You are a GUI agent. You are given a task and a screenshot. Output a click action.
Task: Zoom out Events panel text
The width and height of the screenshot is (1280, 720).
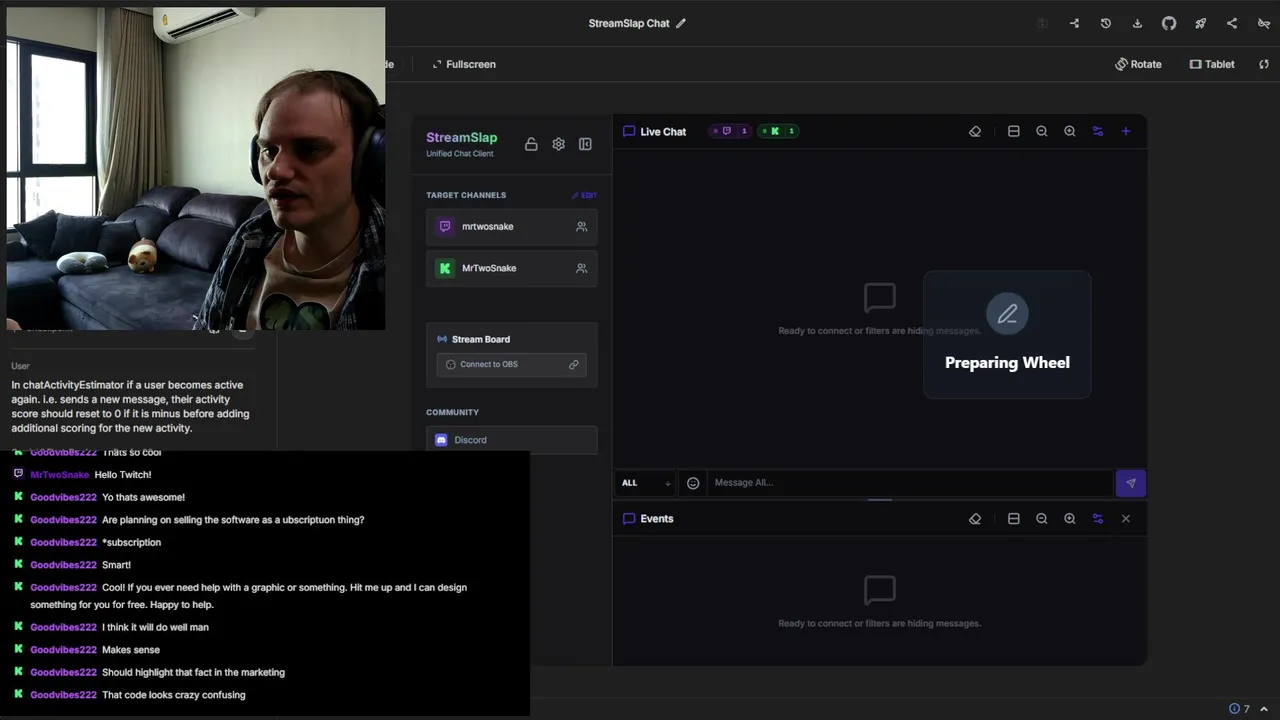1042,518
